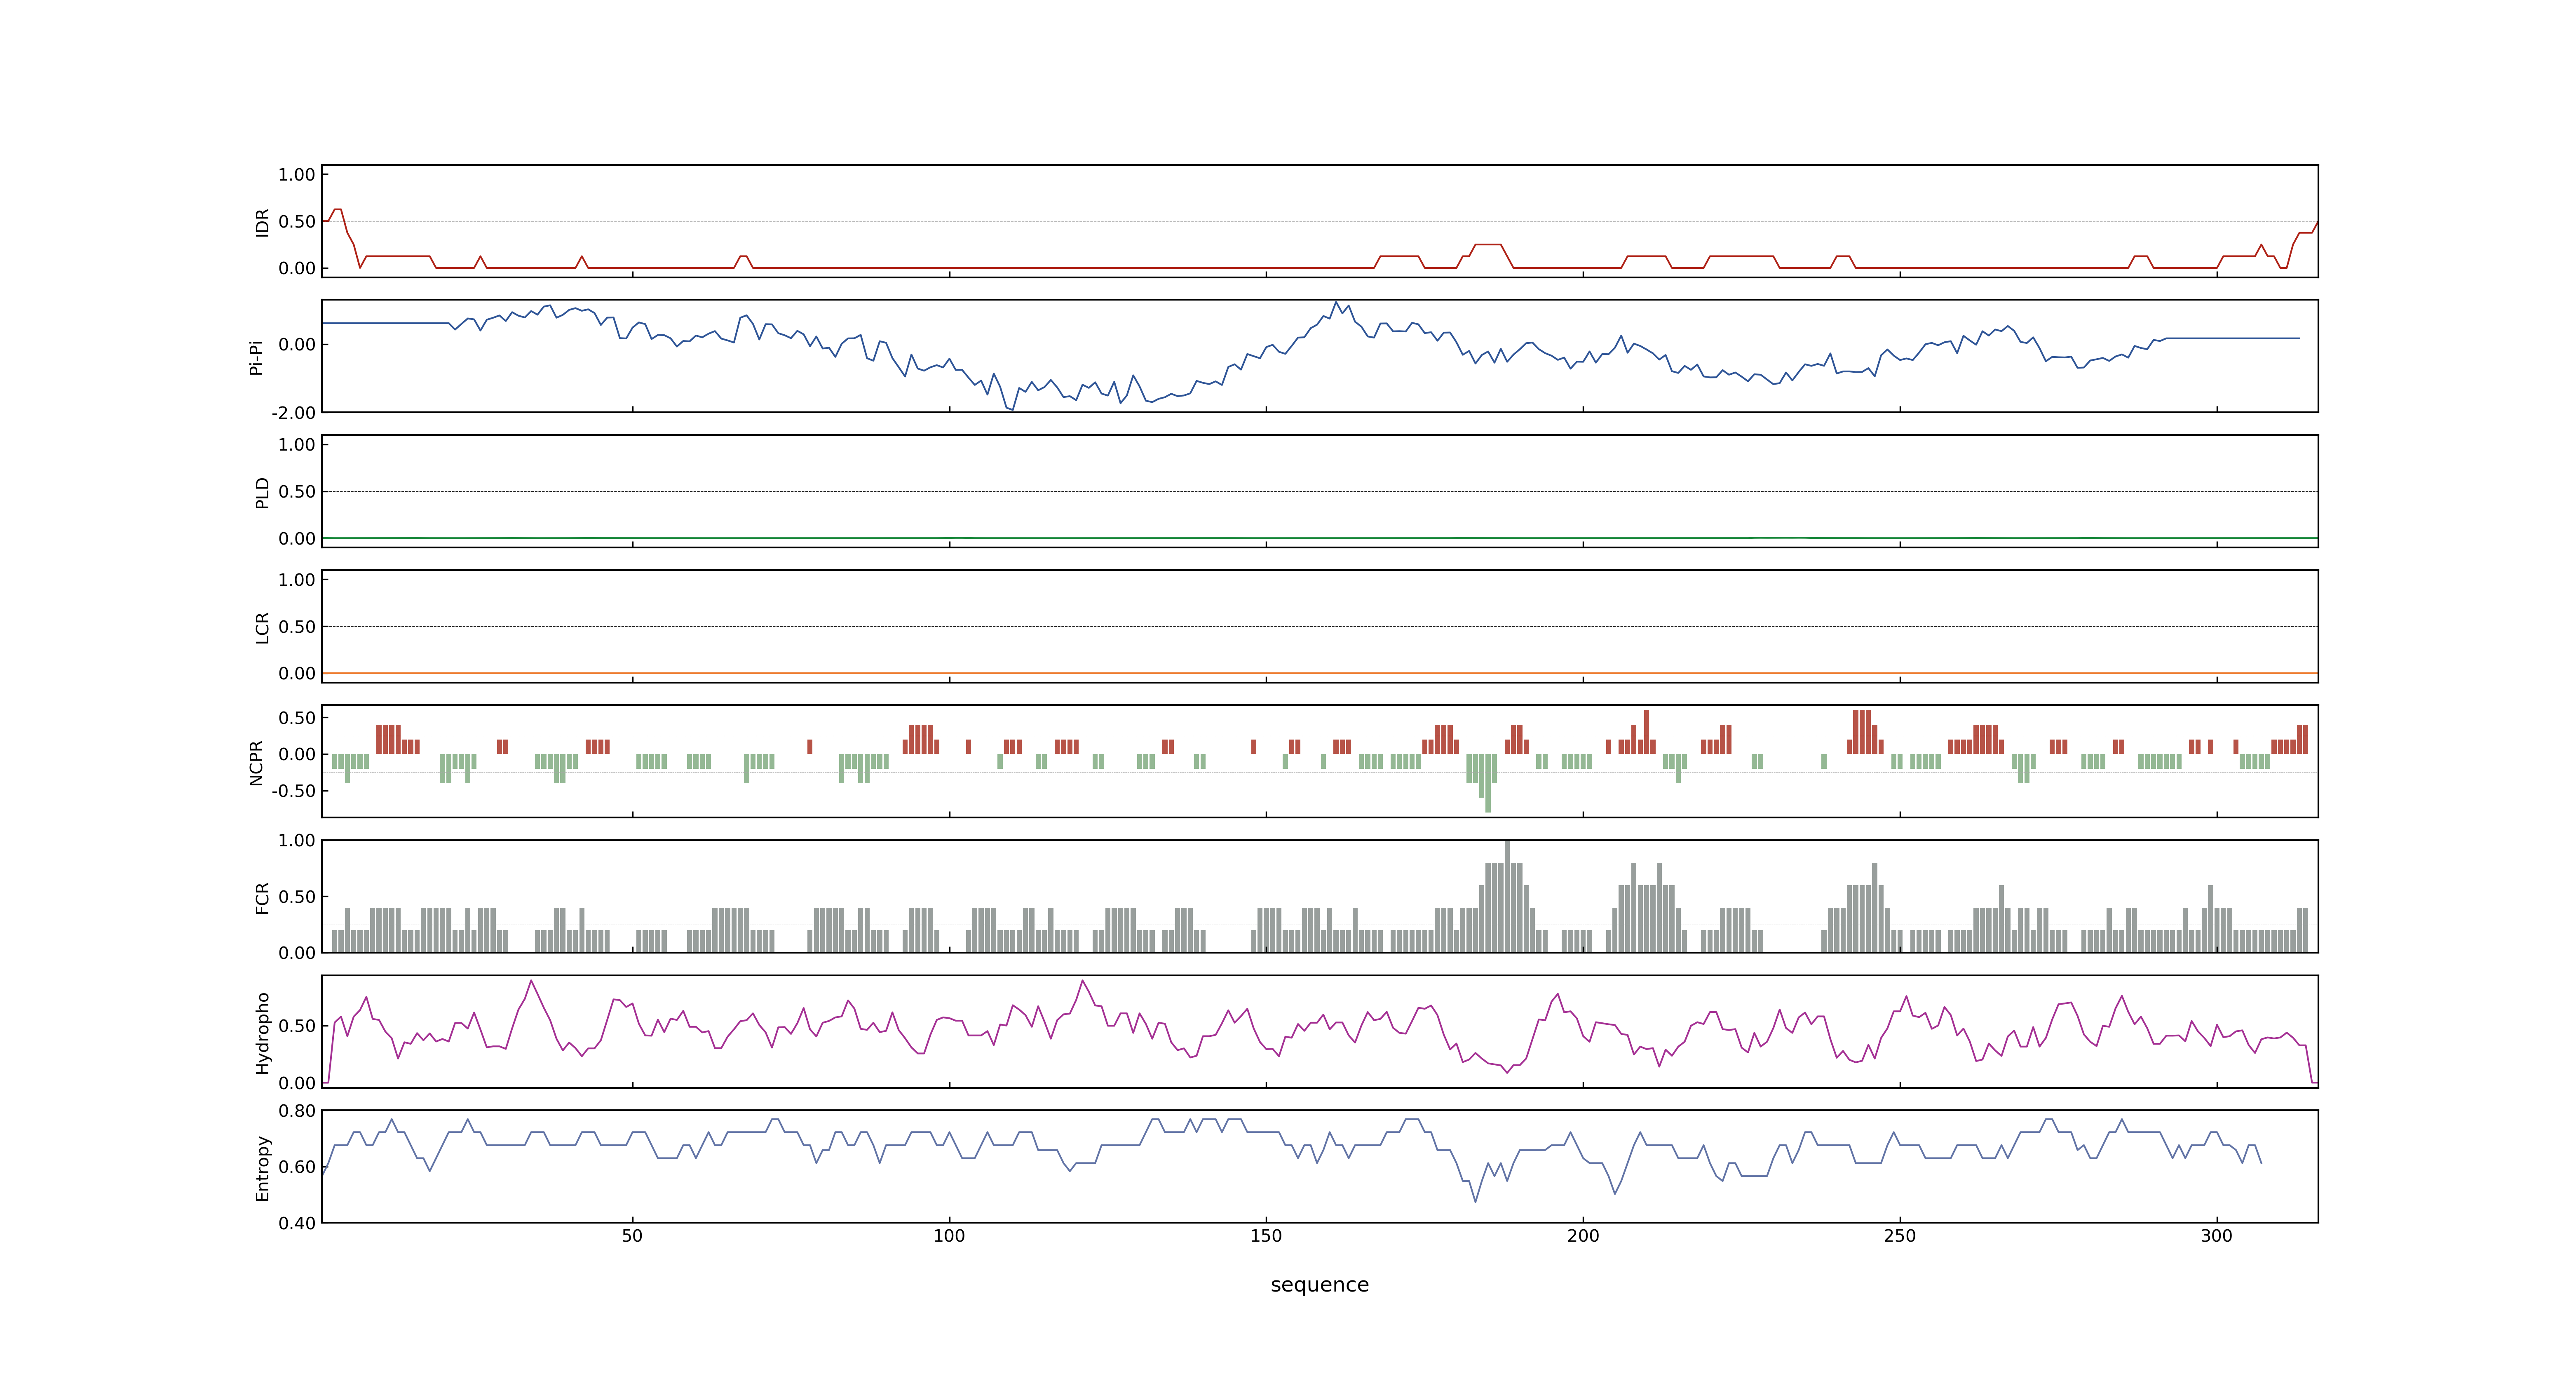
Task: Click the x-axis tick label 50
Action: 632,1236
